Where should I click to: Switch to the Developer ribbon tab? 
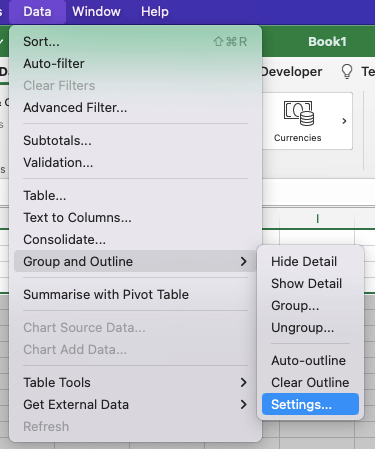click(x=292, y=71)
